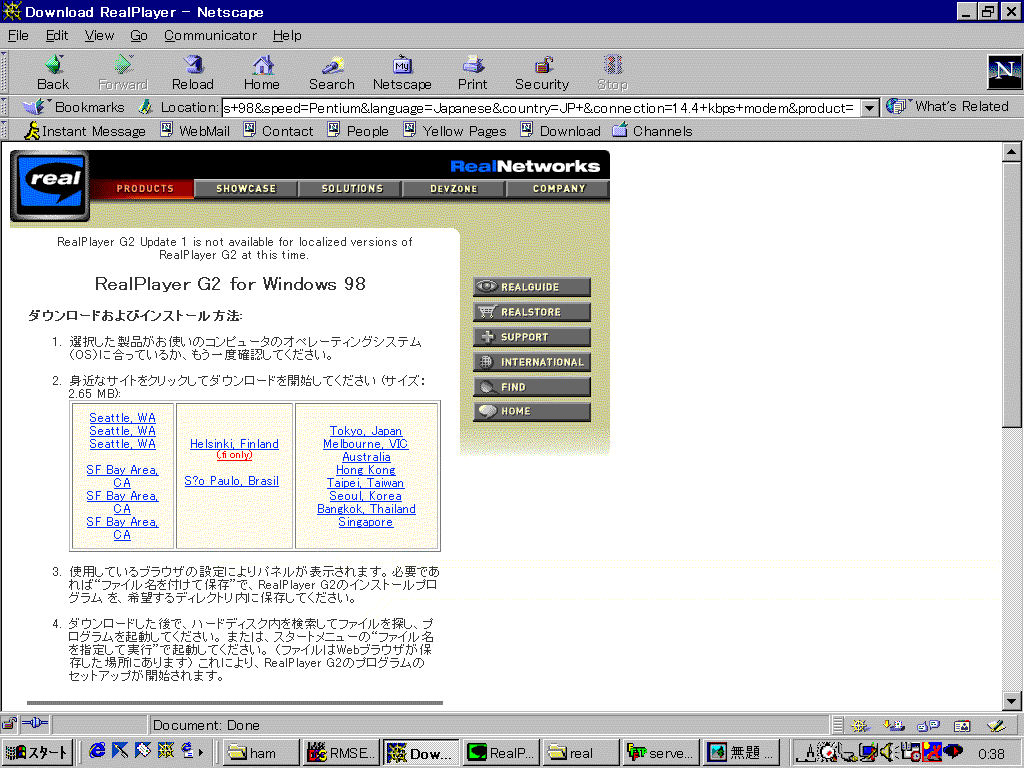Open People personal toolbar link

click(x=358, y=131)
